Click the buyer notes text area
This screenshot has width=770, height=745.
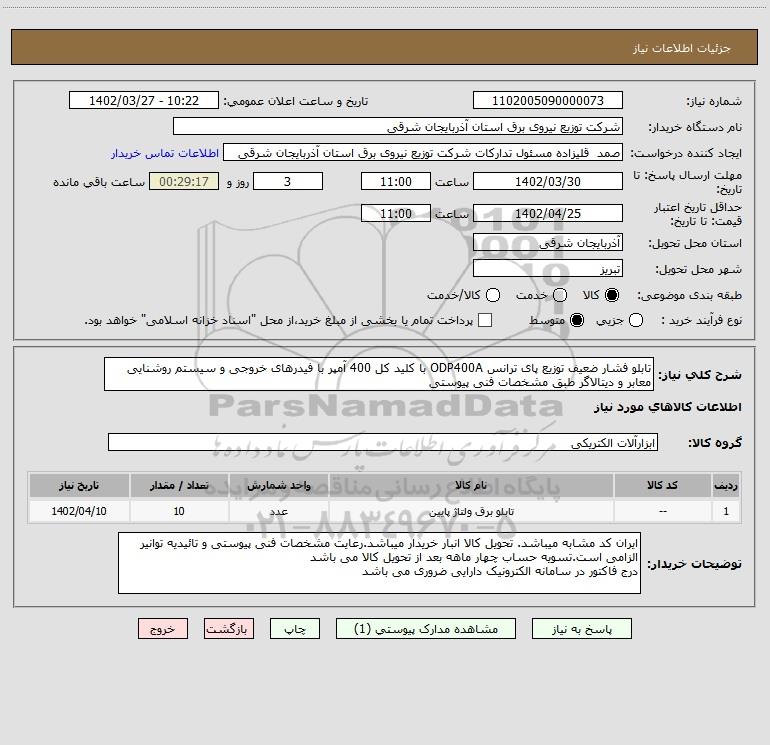379,563
